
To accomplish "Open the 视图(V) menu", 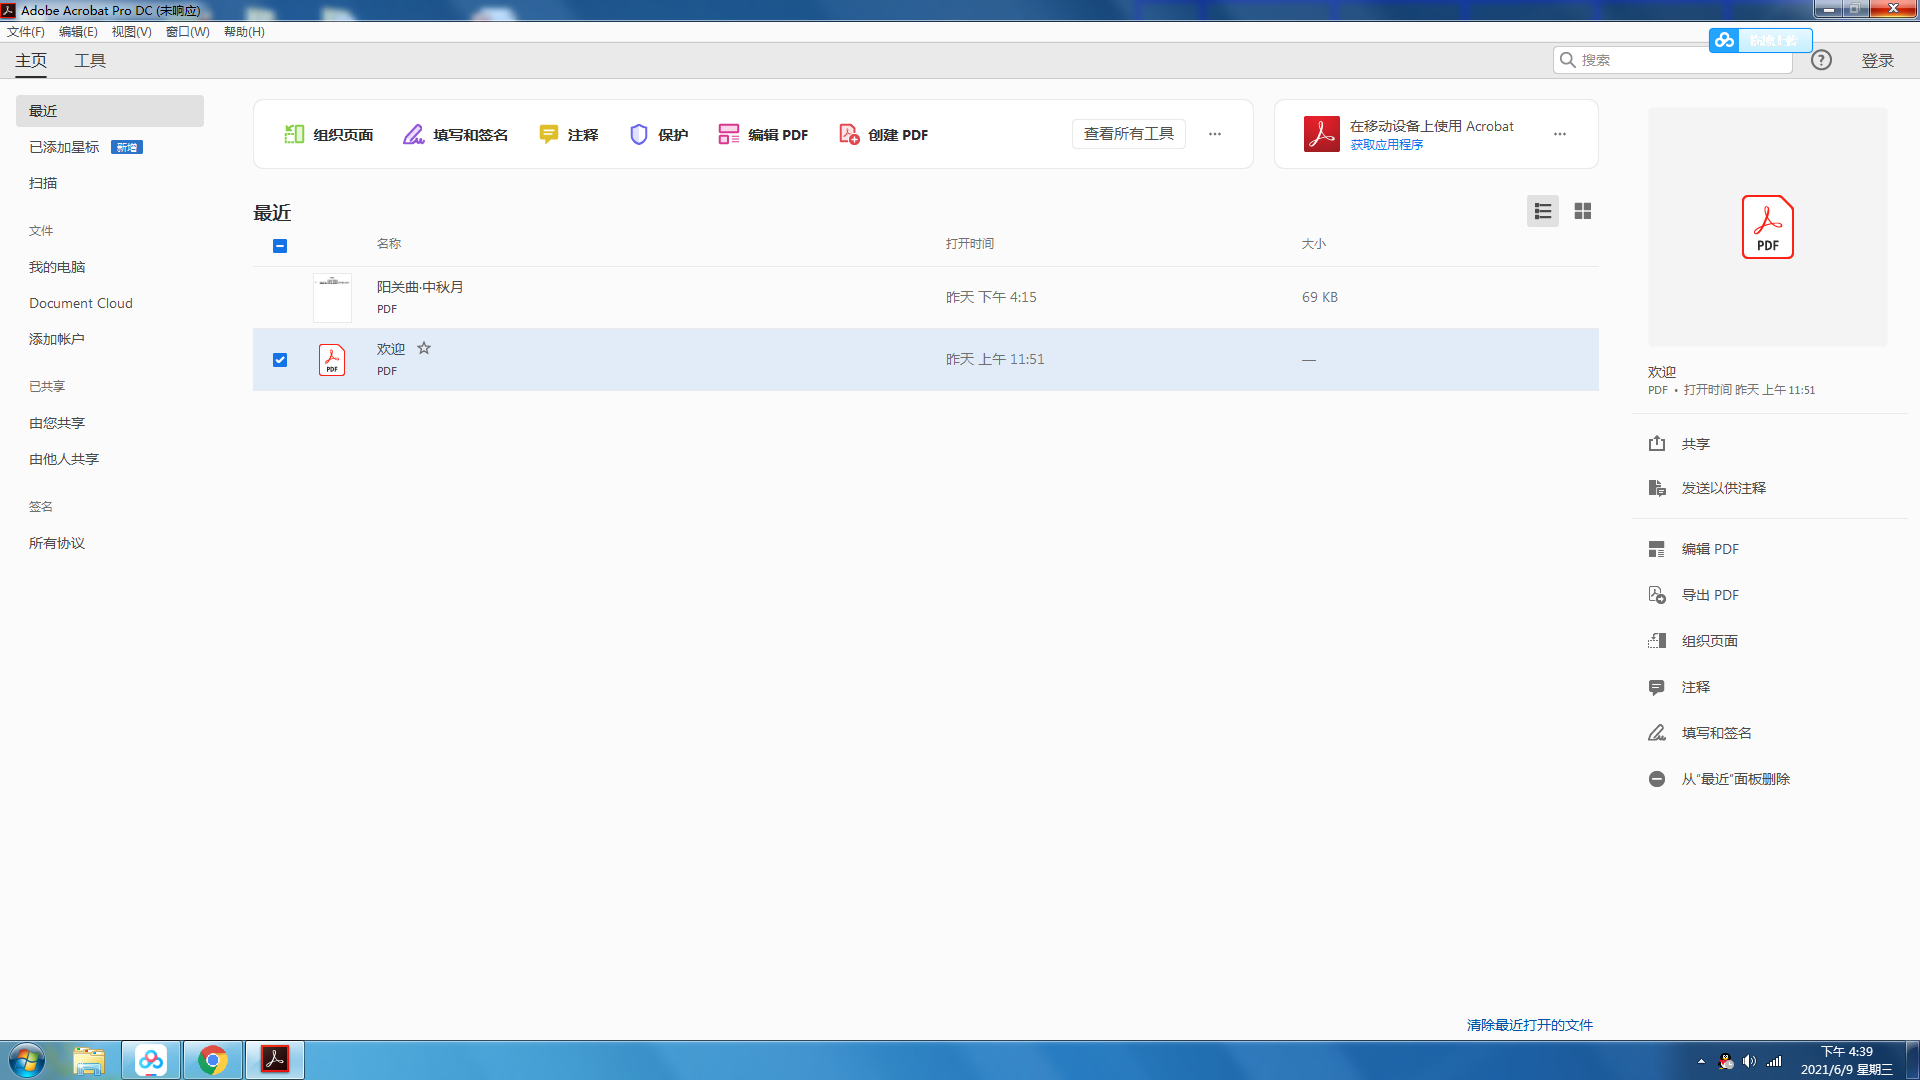I will (x=131, y=32).
